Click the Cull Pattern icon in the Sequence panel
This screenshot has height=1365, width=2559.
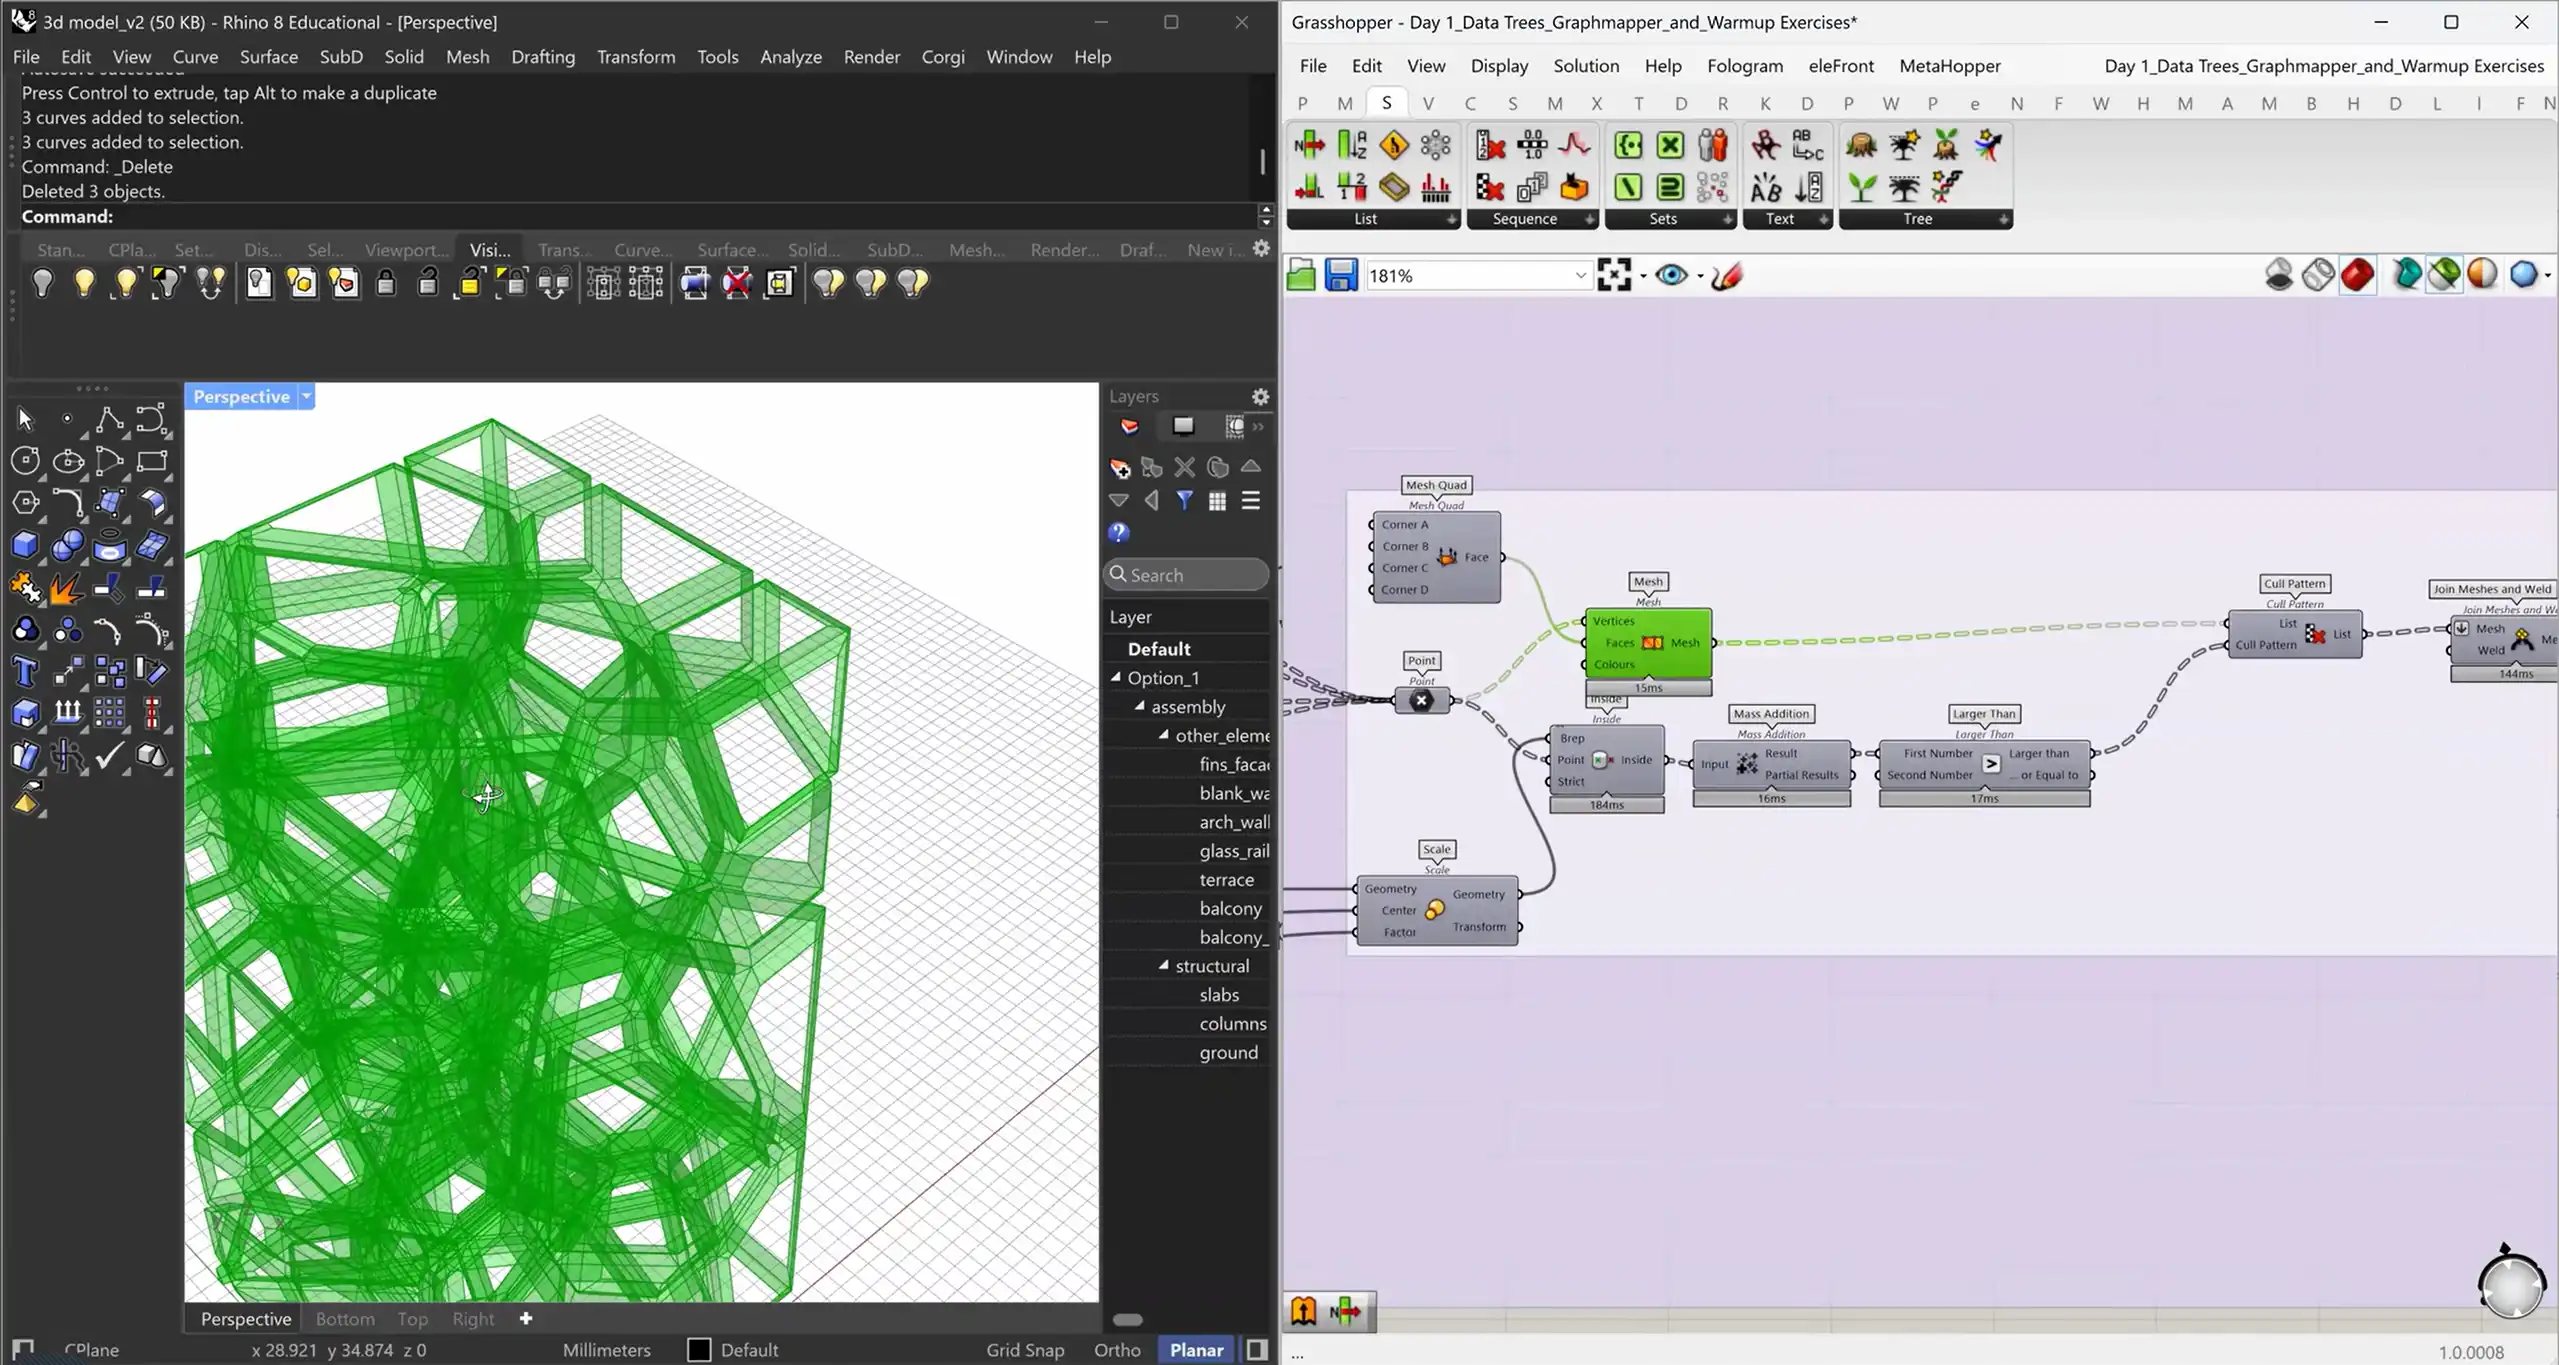[1490, 188]
